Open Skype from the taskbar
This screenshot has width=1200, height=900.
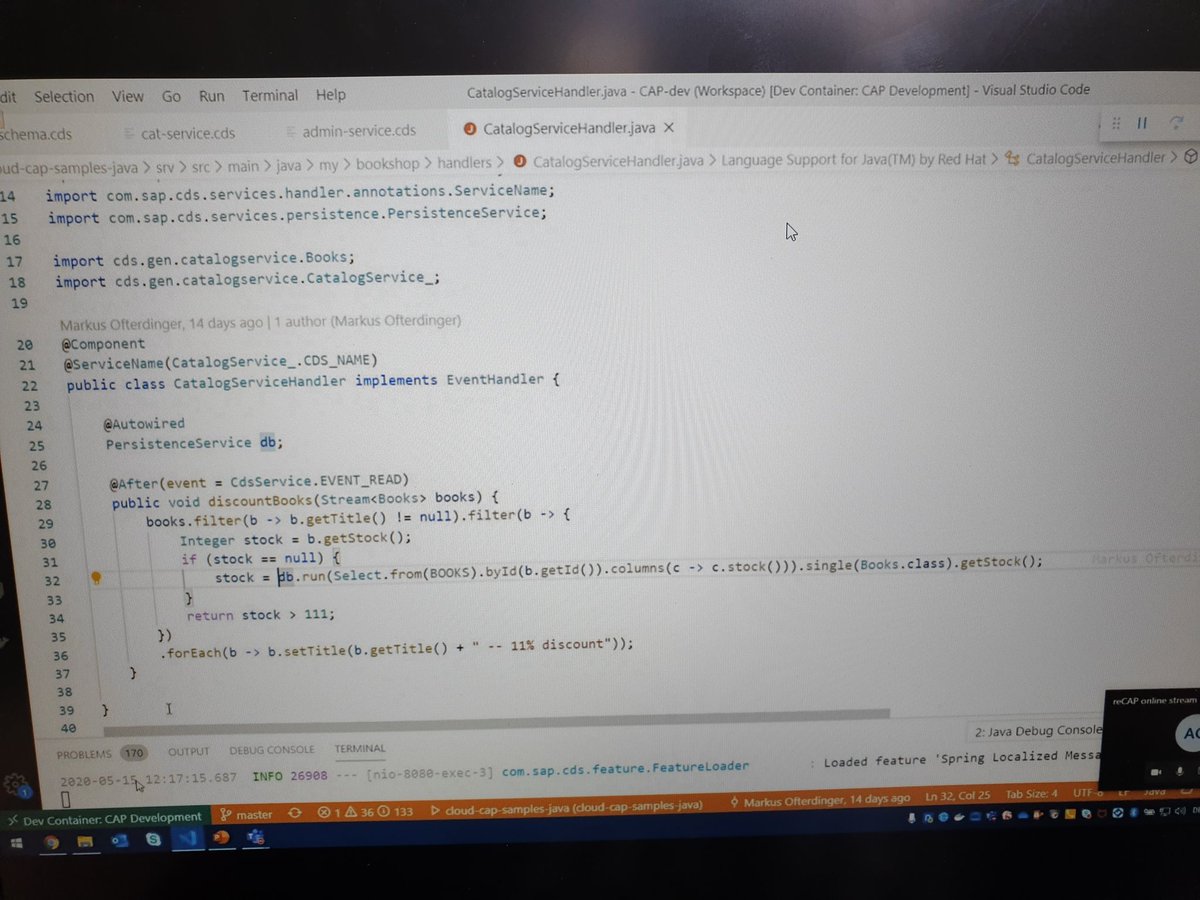153,841
